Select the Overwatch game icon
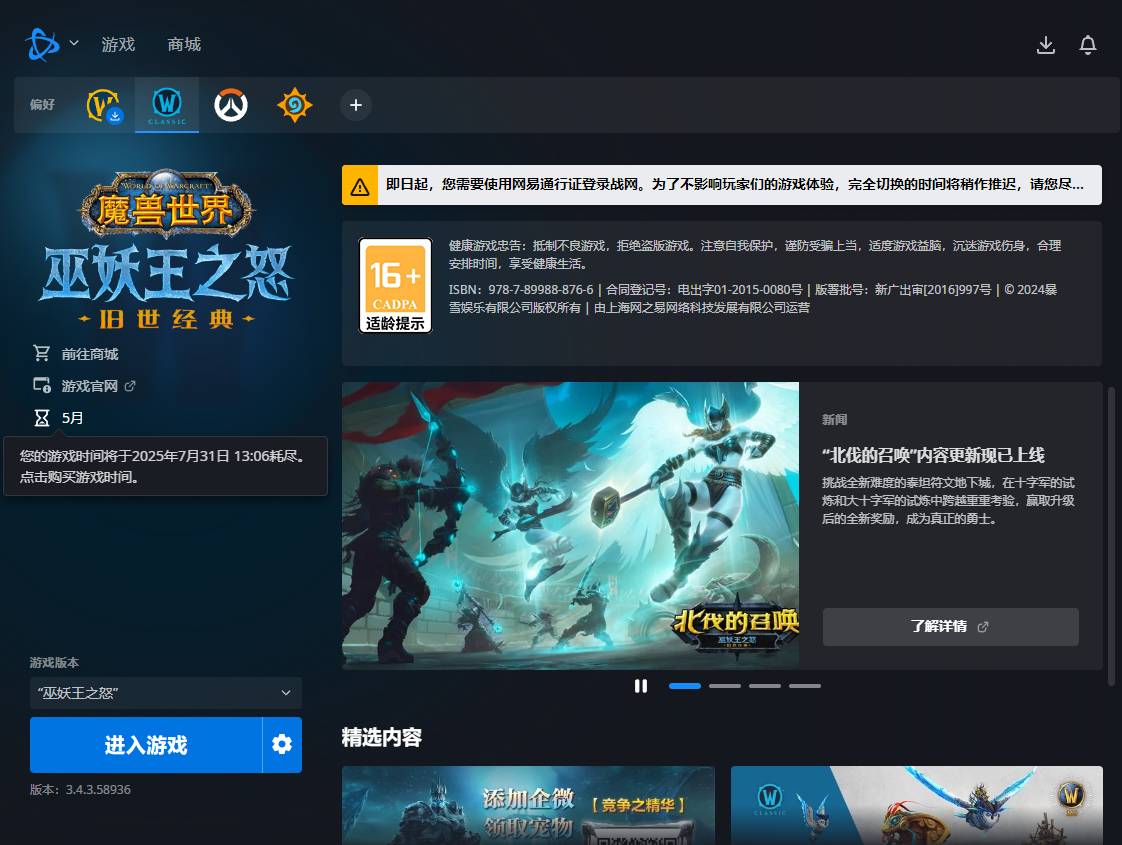This screenshot has width=1122, height=845. [230, 105]
